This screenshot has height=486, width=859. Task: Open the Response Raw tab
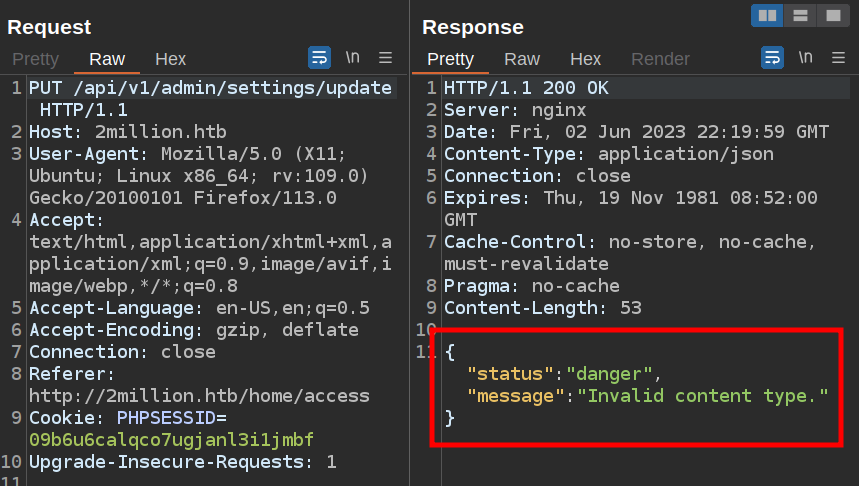pos(522,59)
